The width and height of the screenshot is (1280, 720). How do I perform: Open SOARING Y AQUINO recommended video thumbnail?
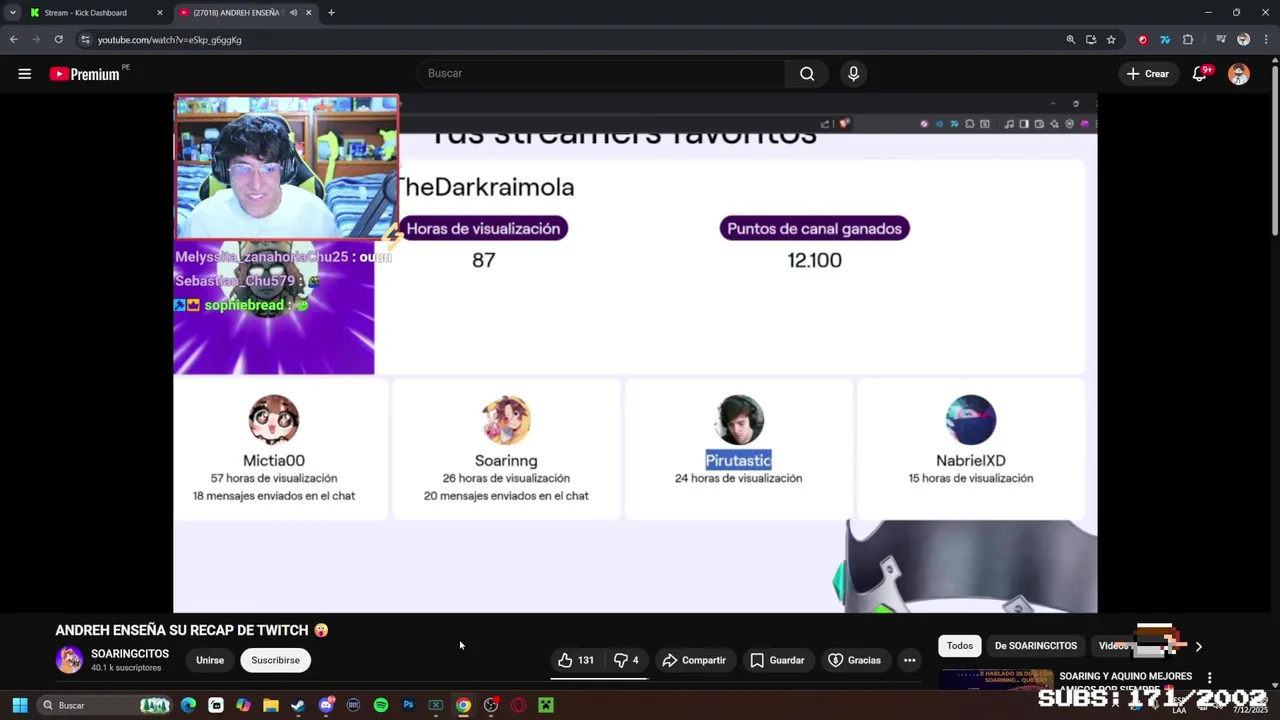(996, 679)
